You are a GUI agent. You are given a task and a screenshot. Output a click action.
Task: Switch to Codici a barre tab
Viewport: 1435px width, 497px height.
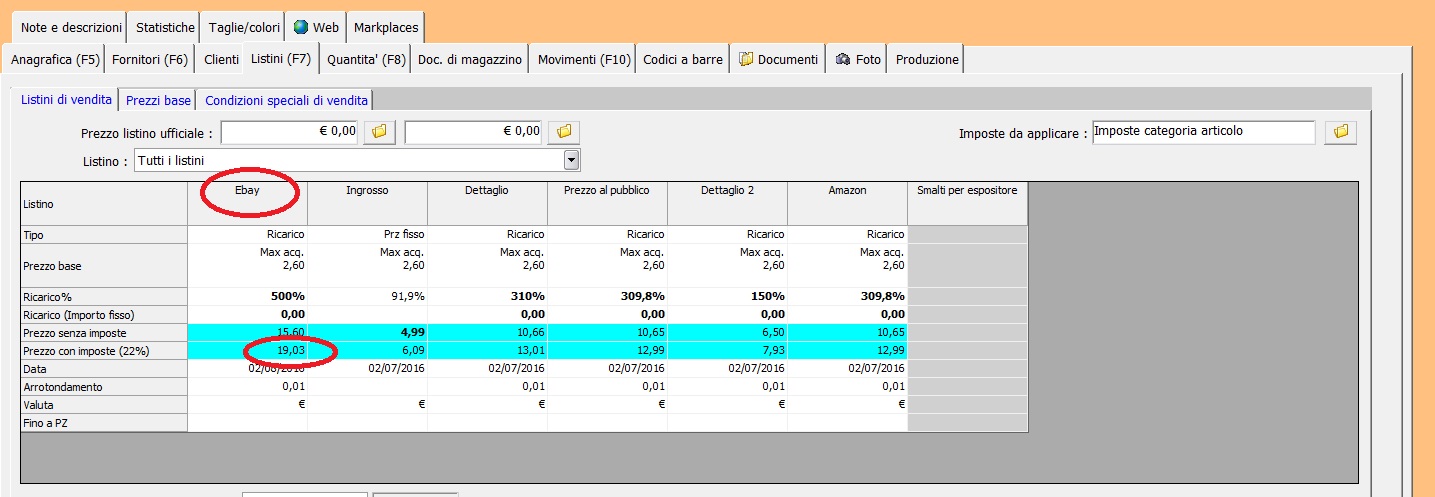[x=682, y=60]
